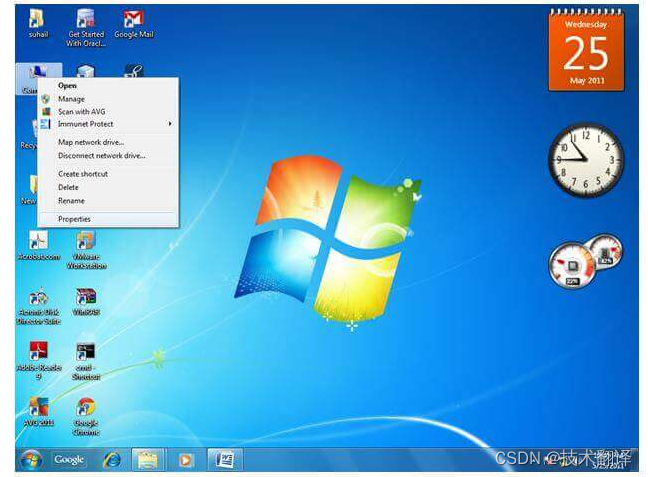Launch VMware Workstation shortcut
Screen dimensions: 648x477
click(86, 250)
